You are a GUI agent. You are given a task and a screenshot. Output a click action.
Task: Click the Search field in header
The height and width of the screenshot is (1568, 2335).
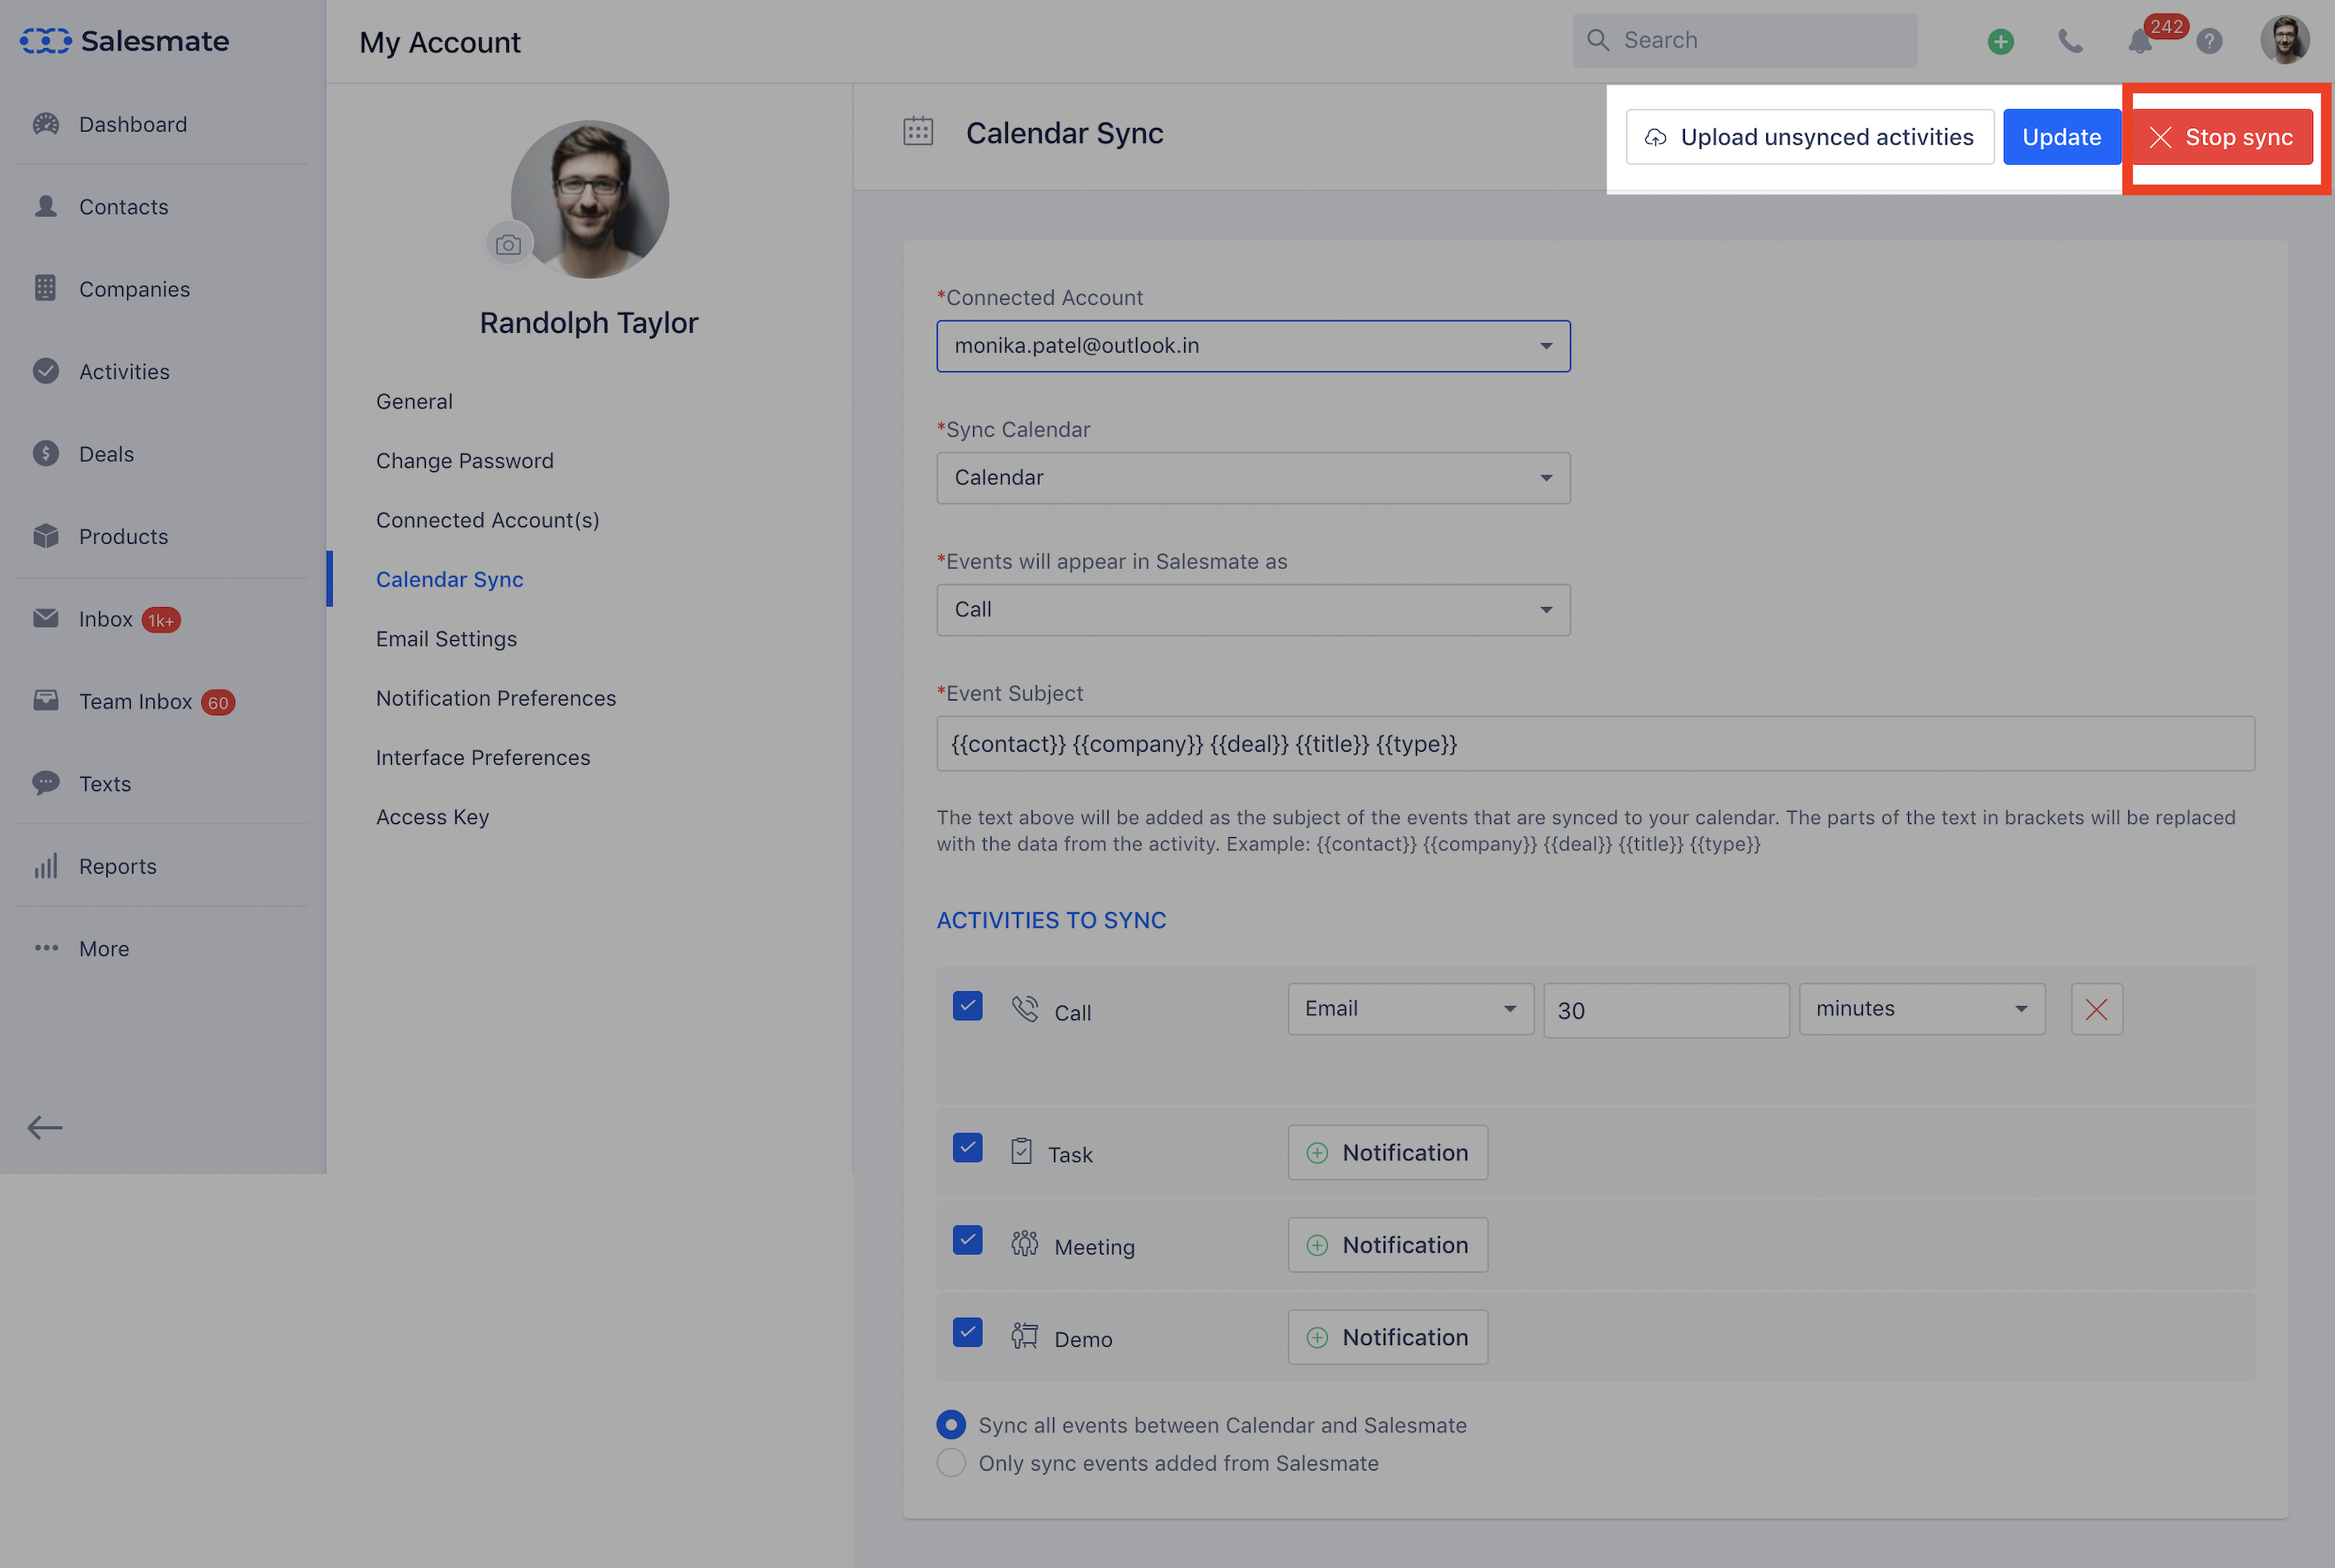point(1745,40)
